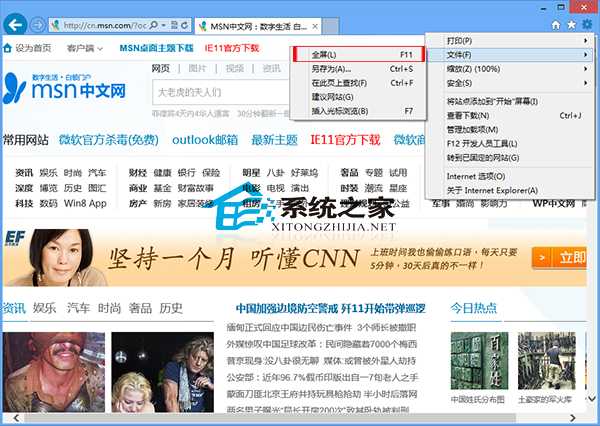This screenshot has height=426, width=600.
Task: Choose 另存为(A)... menu item
Action: tap(359, 69)
